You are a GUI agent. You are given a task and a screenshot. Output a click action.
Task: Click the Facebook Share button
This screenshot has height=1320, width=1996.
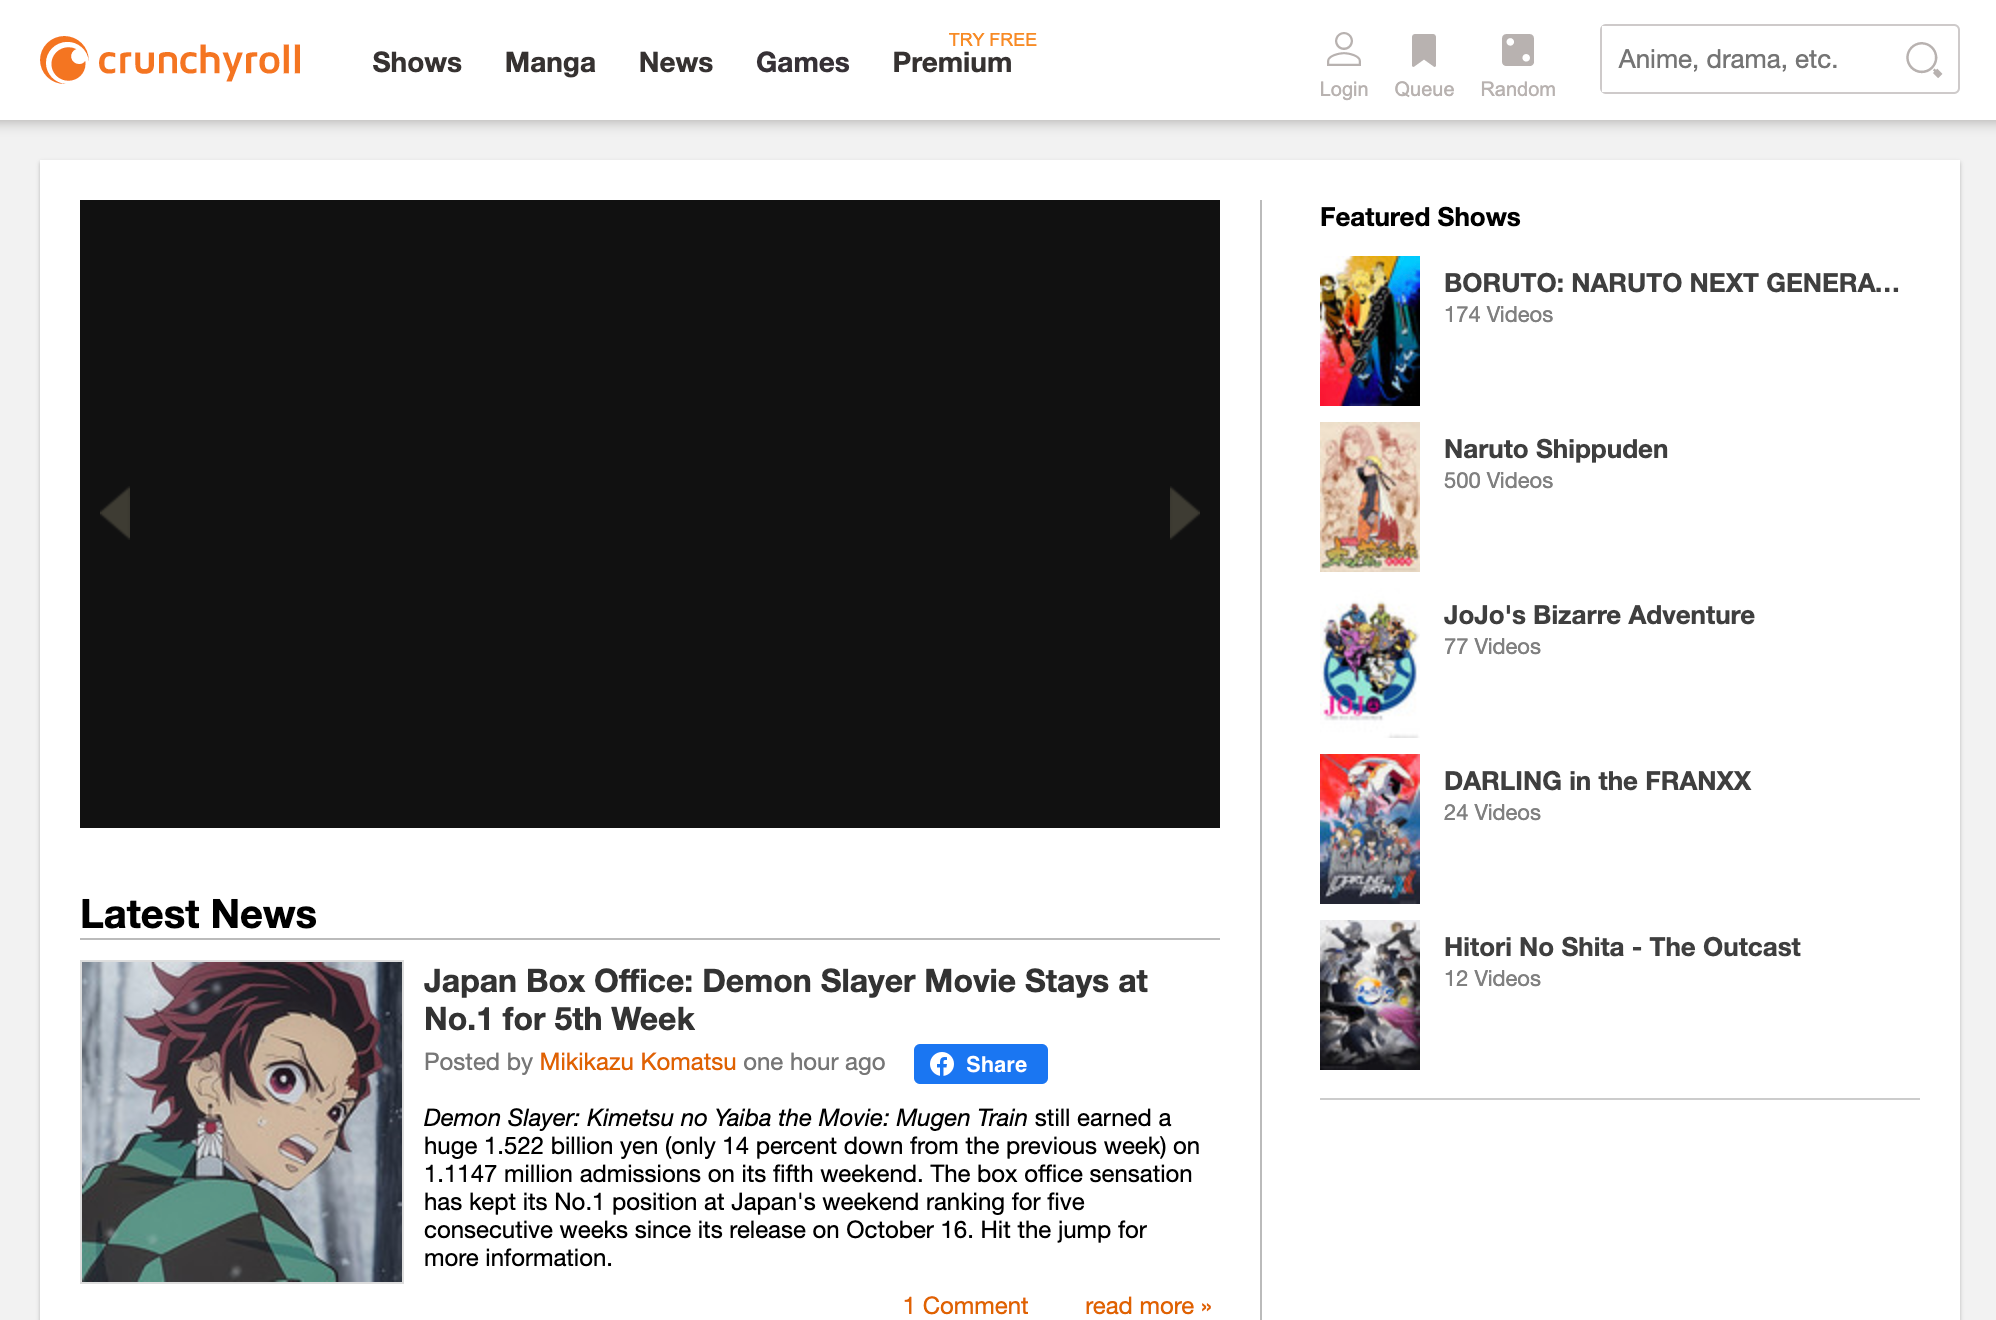pos(980,1064)
